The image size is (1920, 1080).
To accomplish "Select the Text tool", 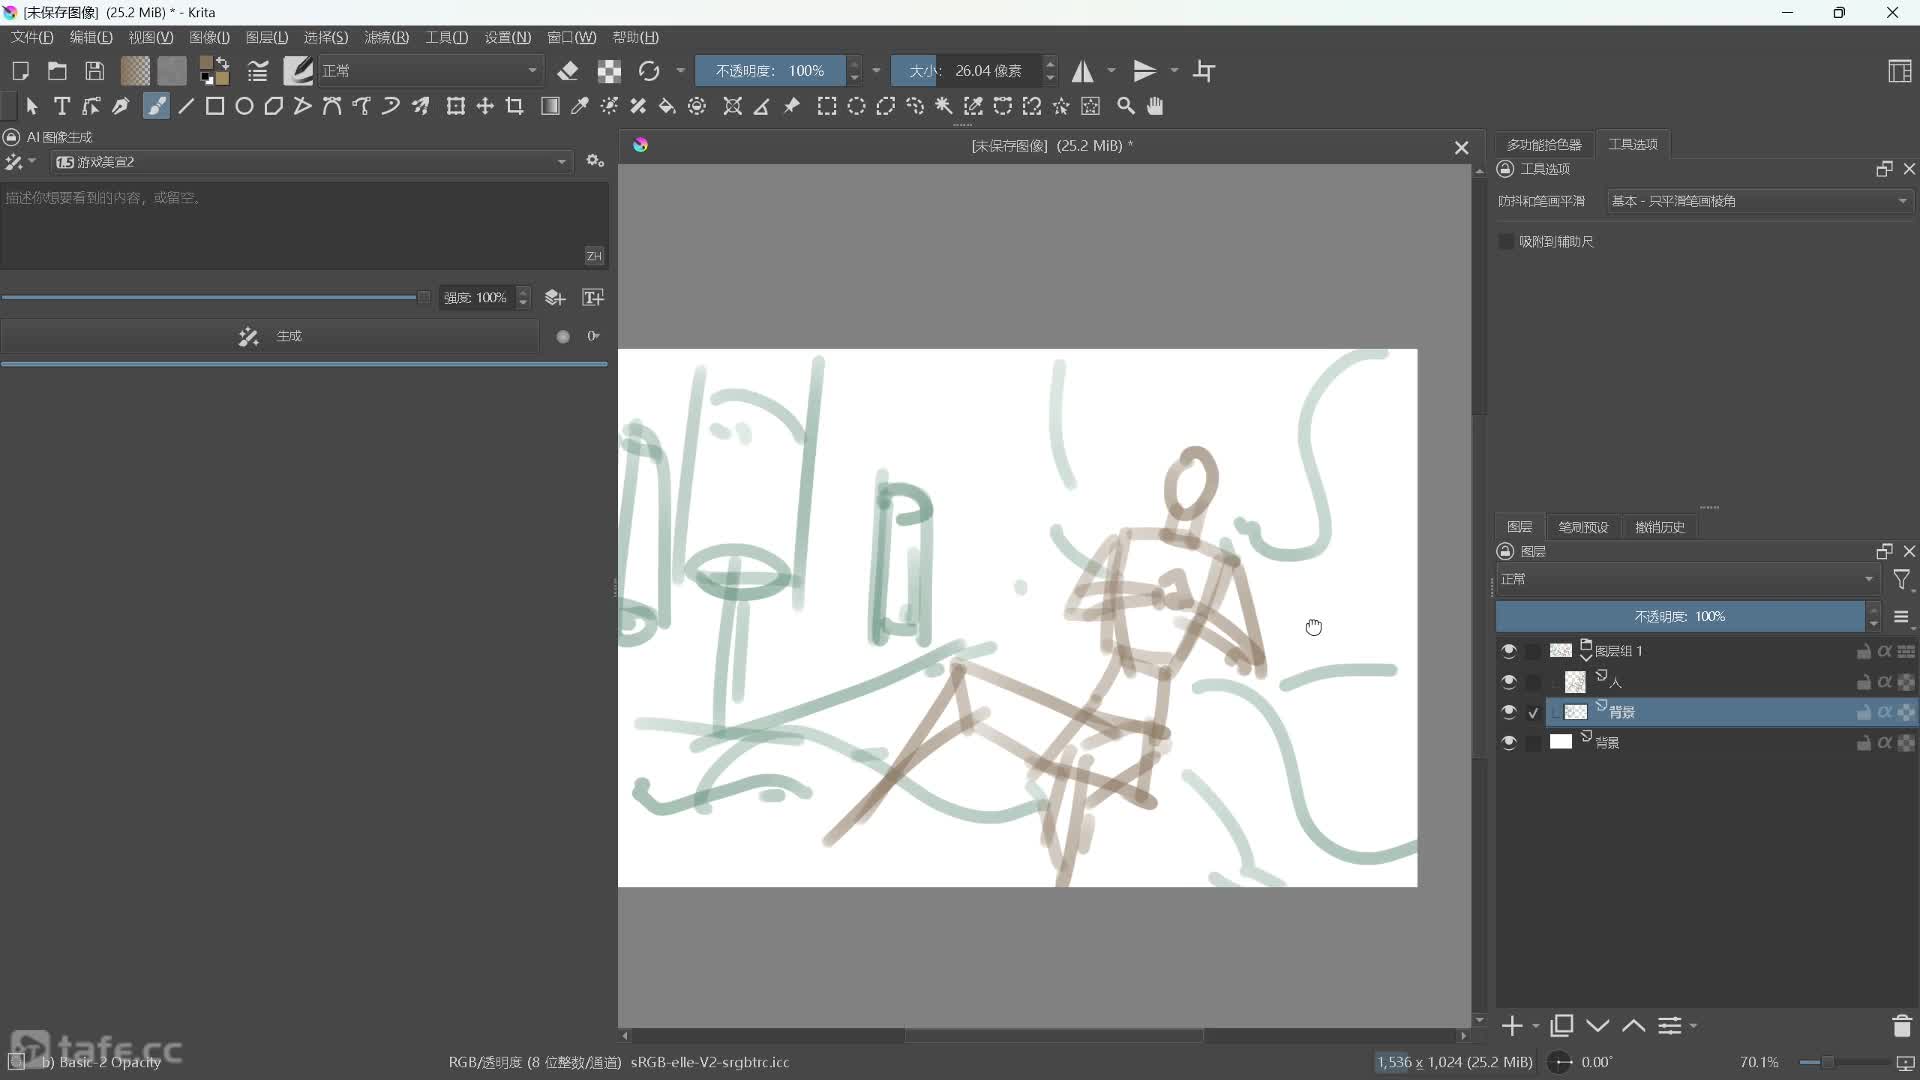I will (62, 106).
